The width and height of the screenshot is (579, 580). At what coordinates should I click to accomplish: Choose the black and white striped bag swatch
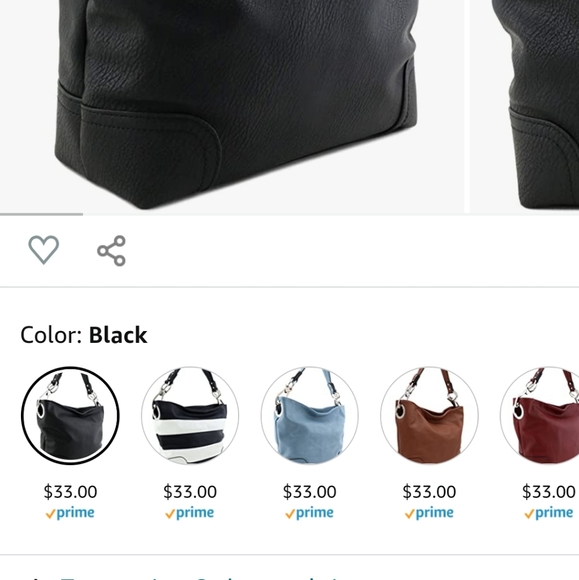pos(190,415)
